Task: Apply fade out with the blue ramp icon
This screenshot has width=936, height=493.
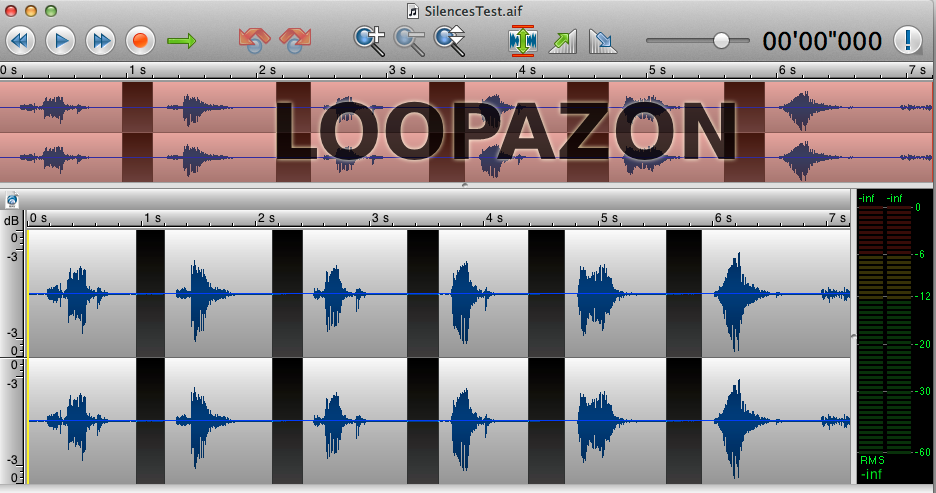Action: pos(603,41)
